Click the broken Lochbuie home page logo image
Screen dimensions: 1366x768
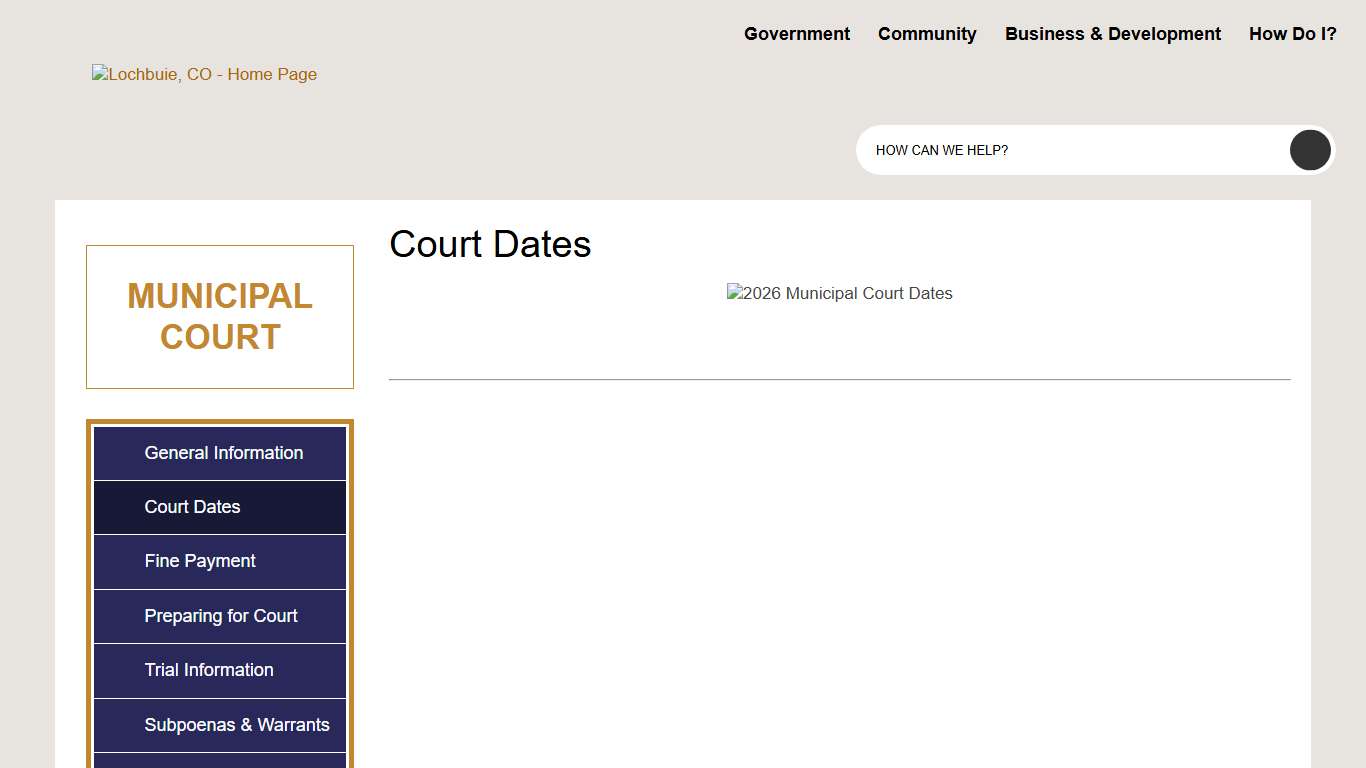(204, 73)
